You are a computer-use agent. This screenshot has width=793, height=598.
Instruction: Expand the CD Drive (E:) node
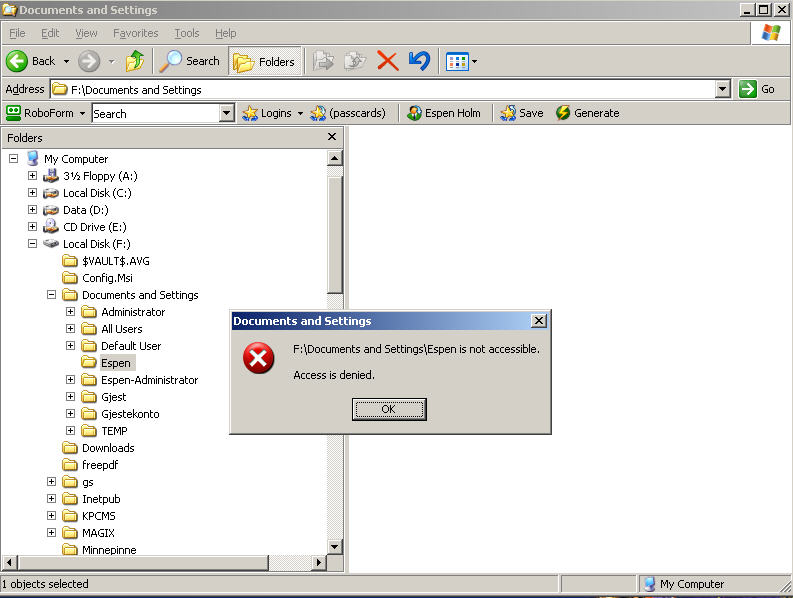coord(32,226)
